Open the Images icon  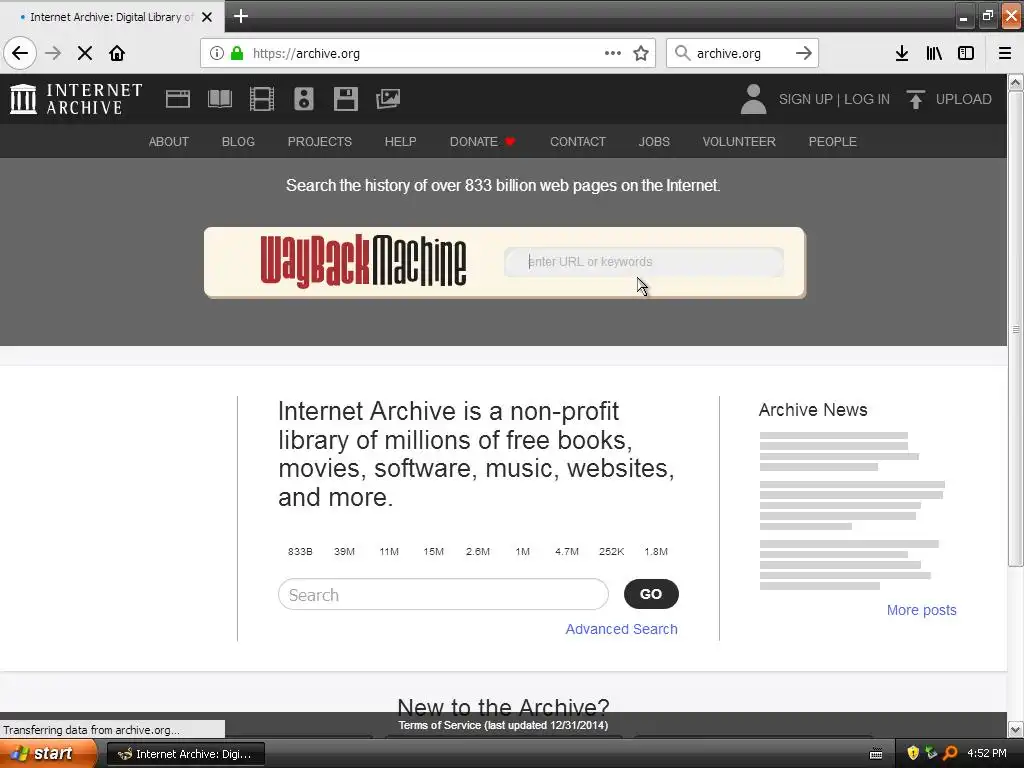point(388,99)
